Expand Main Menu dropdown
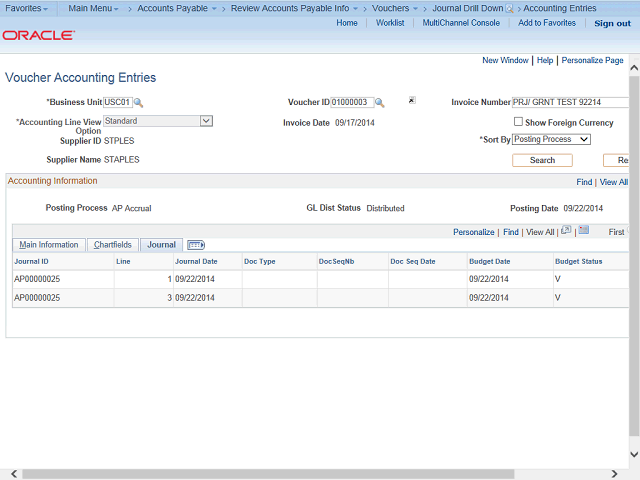Viewport: 640px width, 480px height. point(93,8)
